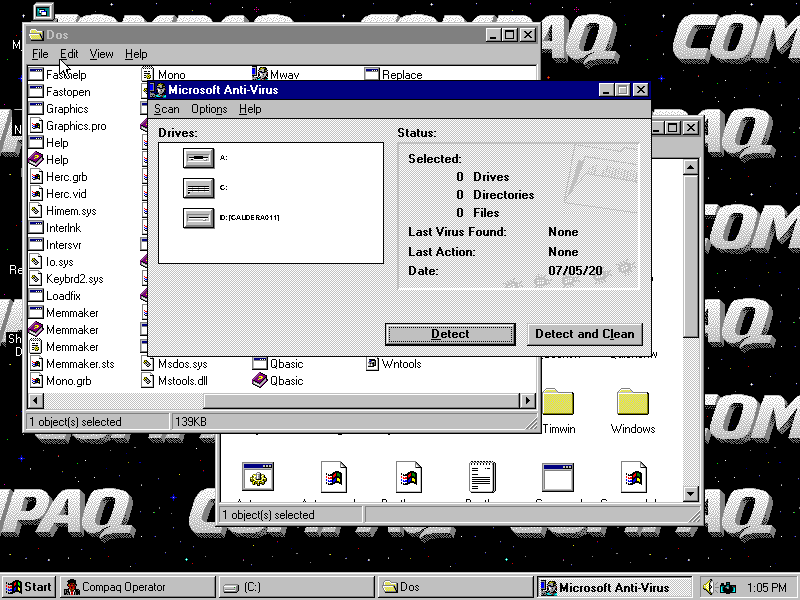
Task: Select the Qbasic help file with book icon
Action: 260,381
